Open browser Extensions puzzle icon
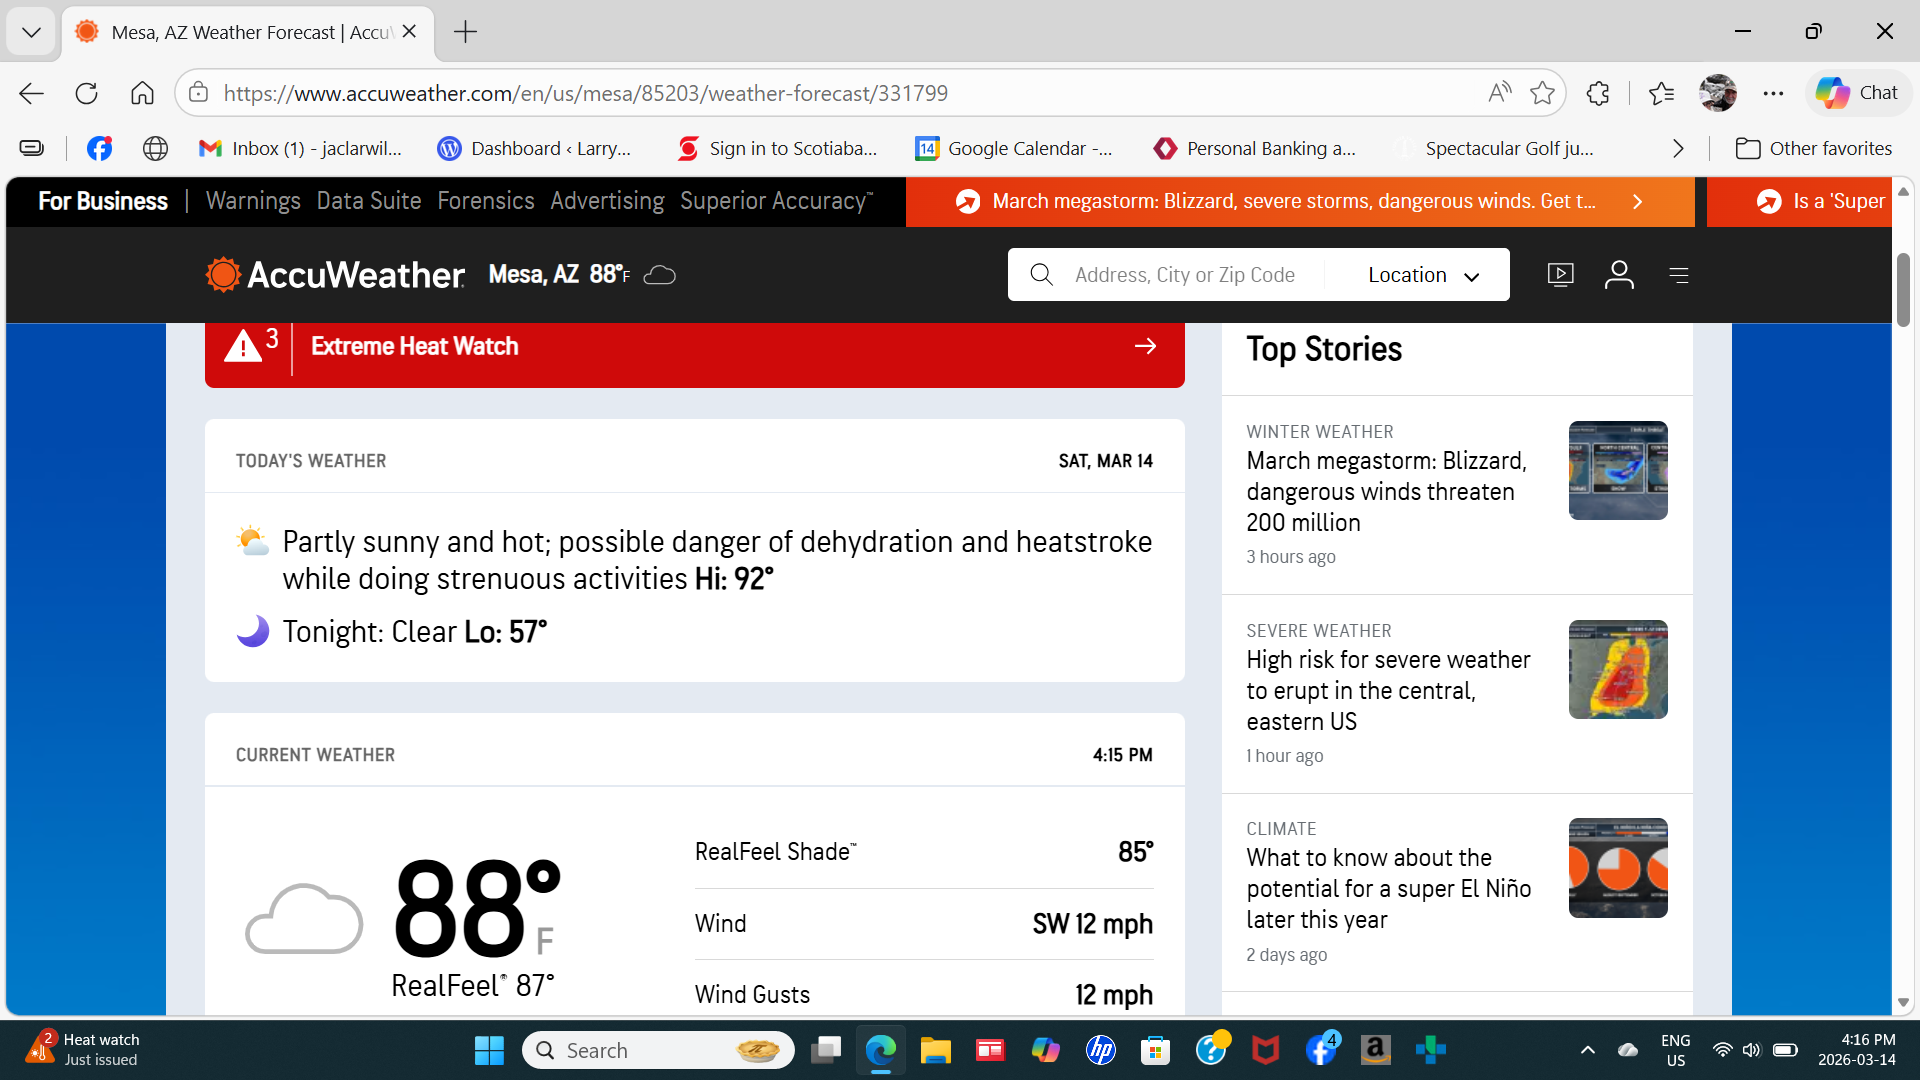Viewport: 1920px width, 1080px height. pos(1598,93)
